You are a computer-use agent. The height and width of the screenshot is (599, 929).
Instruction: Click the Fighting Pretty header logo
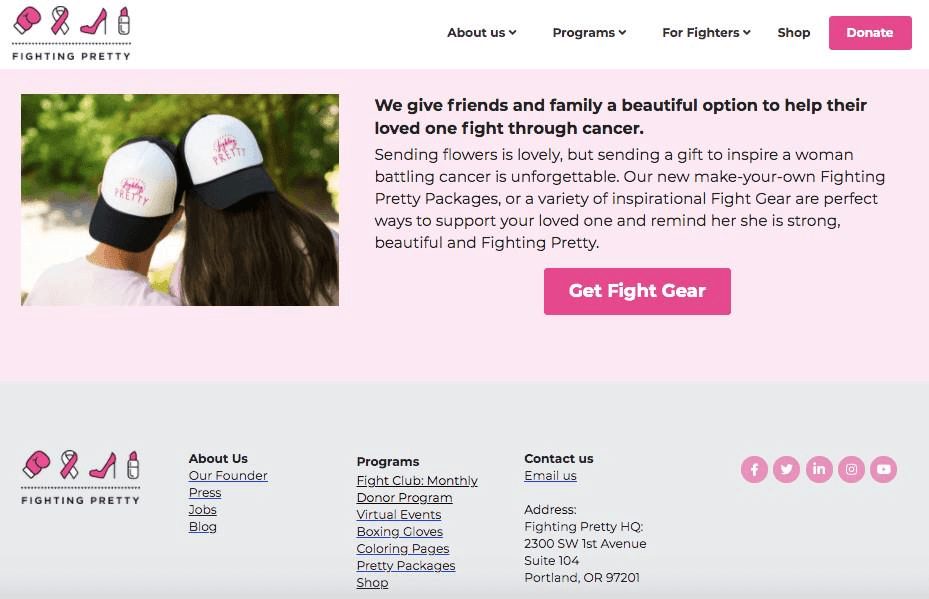tap(71, 34)
